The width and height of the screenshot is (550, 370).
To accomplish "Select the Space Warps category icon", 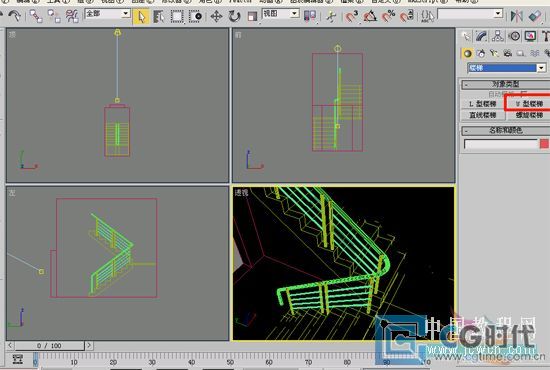I will 535,54.
